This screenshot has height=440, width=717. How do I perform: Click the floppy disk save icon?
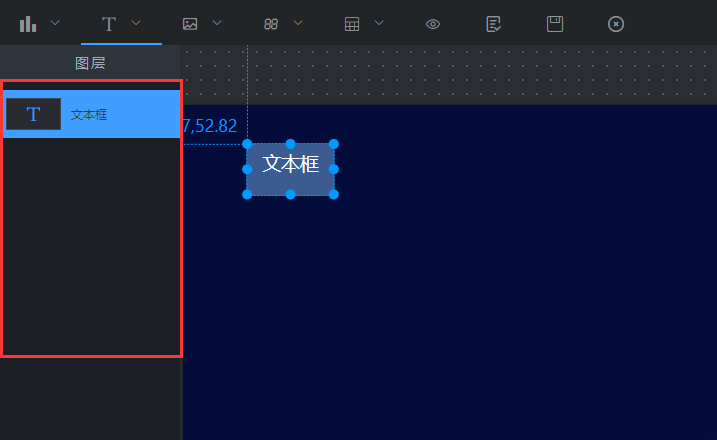(555, 24)
